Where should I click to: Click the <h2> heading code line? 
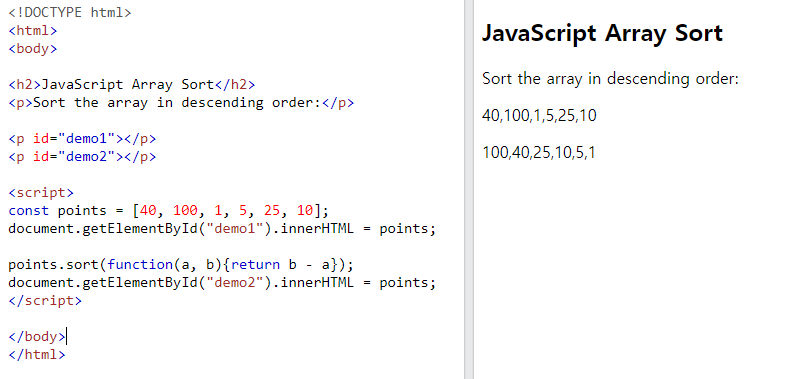click(132, 85)
